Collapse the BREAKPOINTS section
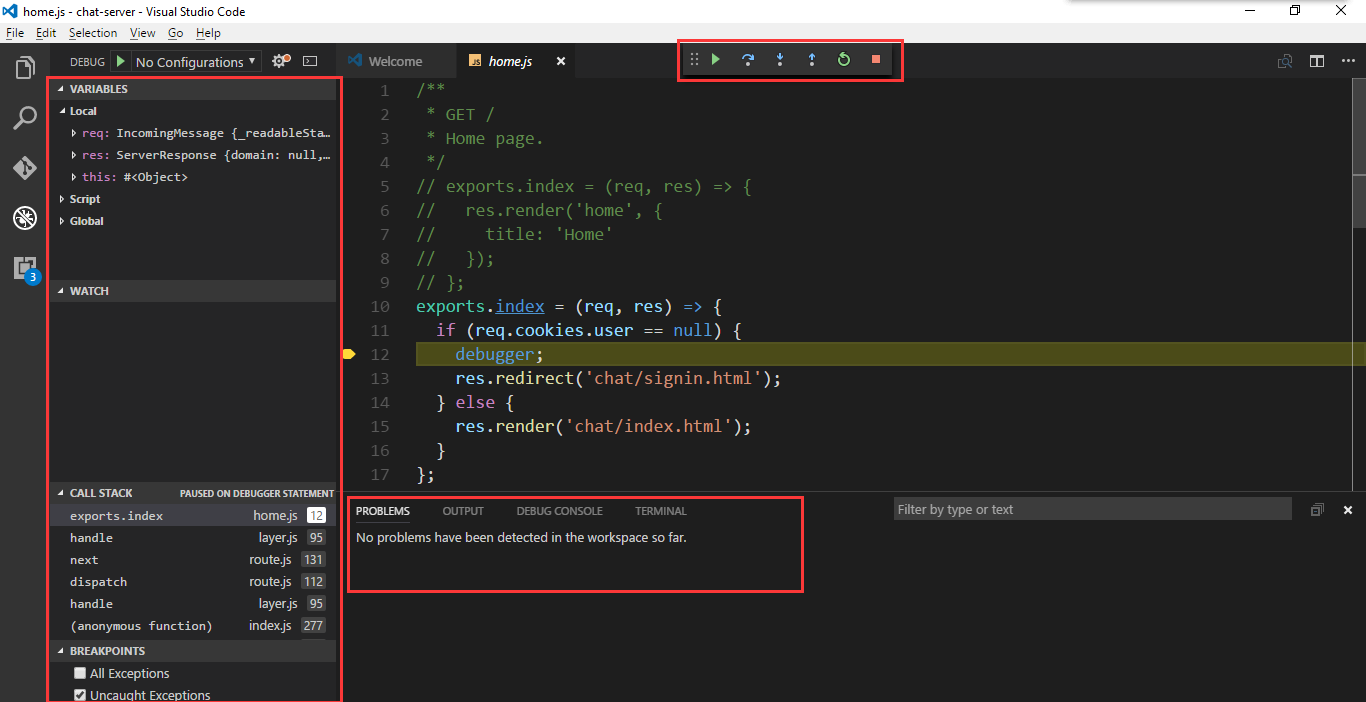The width and height of the screenshot is (1366, 702). pyautogui.click(x=193, y=651)
